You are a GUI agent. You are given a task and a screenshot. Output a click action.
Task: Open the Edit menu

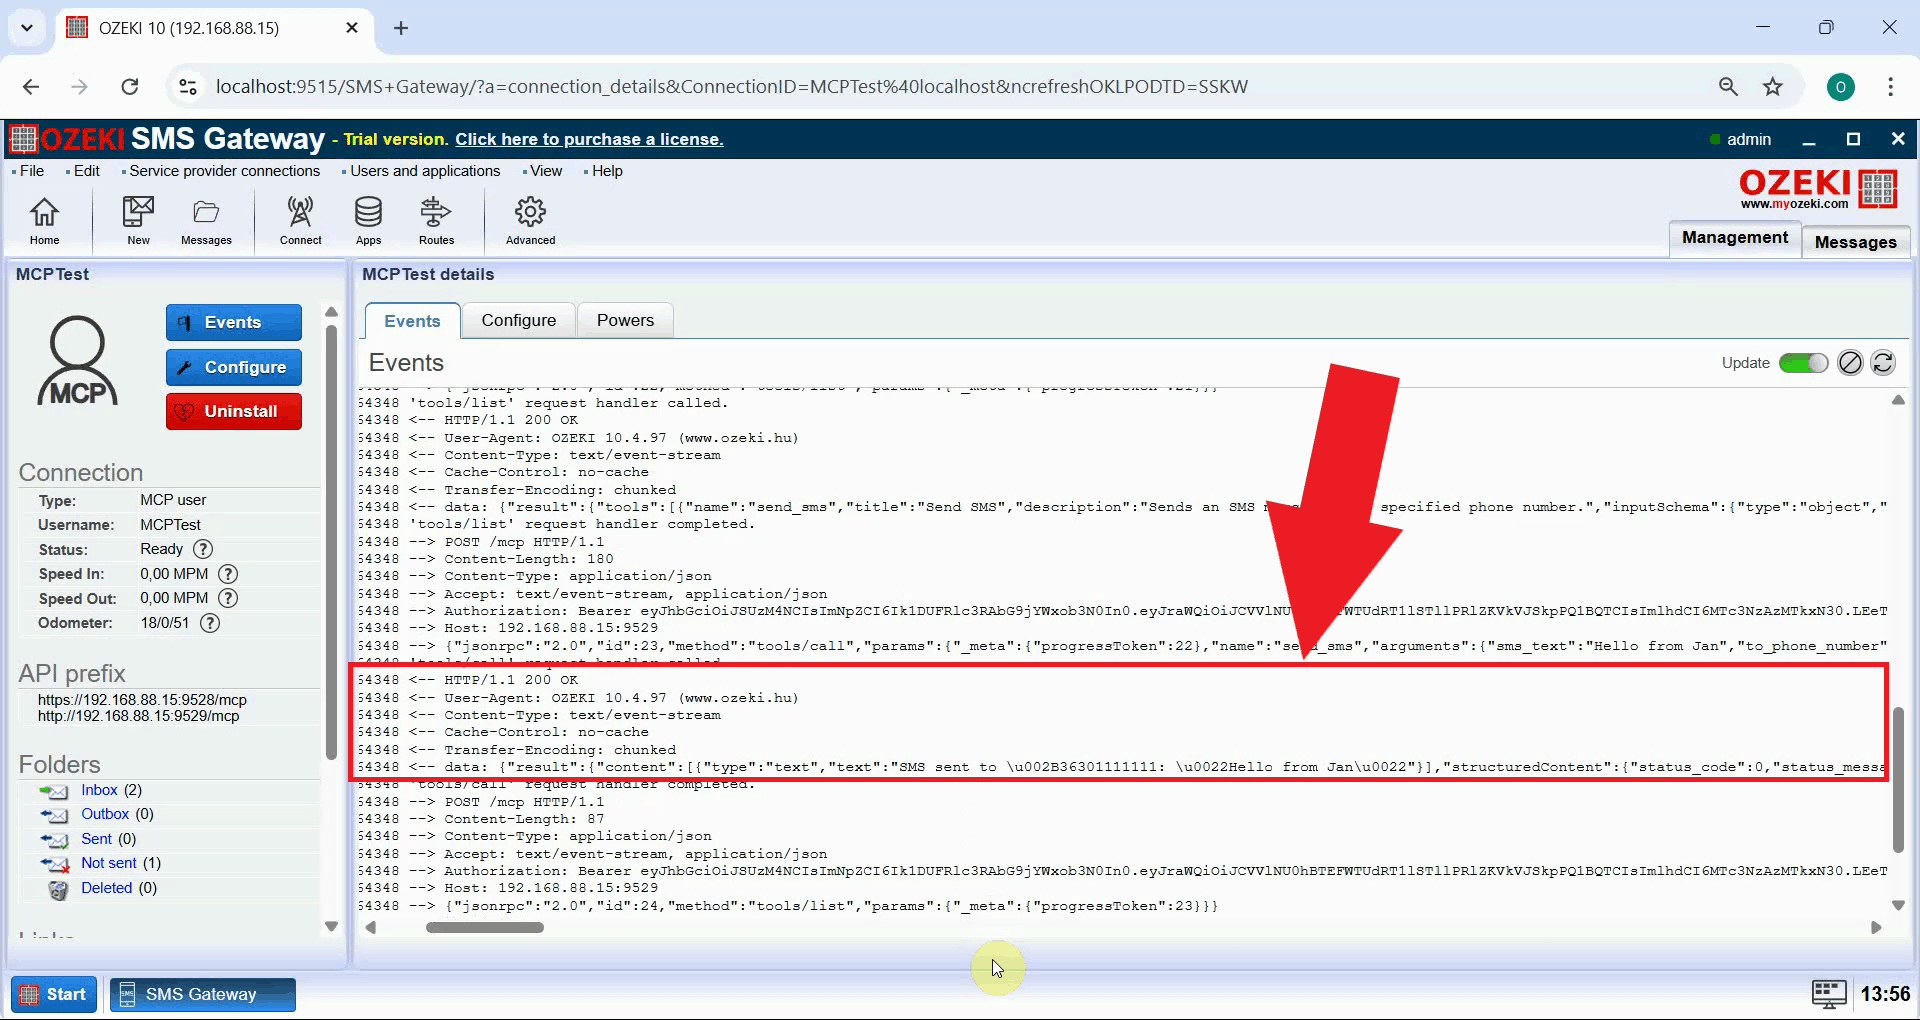coord(86,171)
